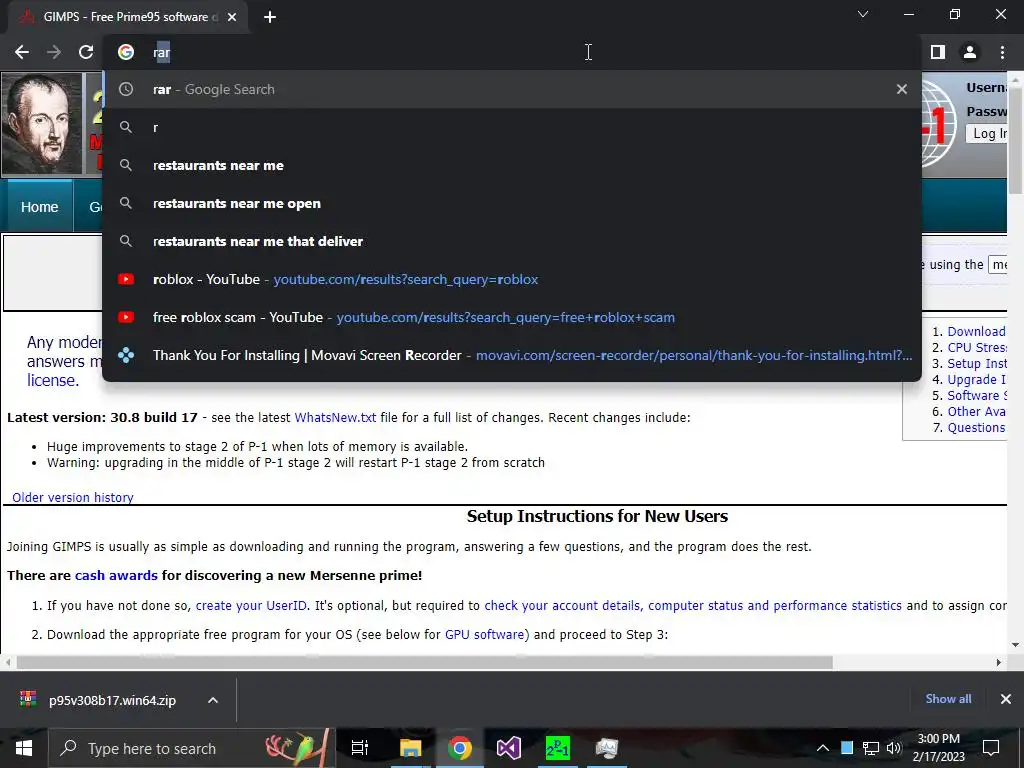The image size is (1024, 768).
Task: Select 'restaurants near me' suggestion
Action: pyautogui.click(x=512, y=165)
